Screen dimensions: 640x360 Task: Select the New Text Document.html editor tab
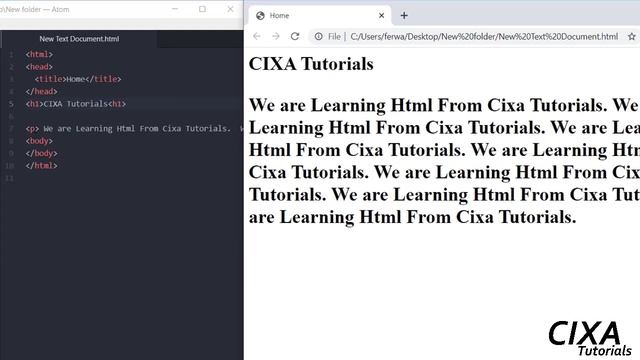(79, 39)
